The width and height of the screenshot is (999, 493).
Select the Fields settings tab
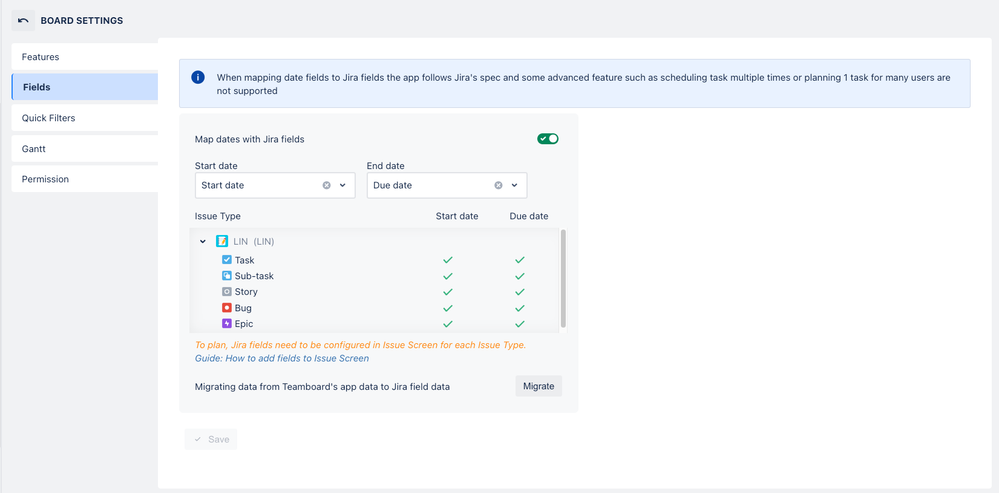point(85,87)
